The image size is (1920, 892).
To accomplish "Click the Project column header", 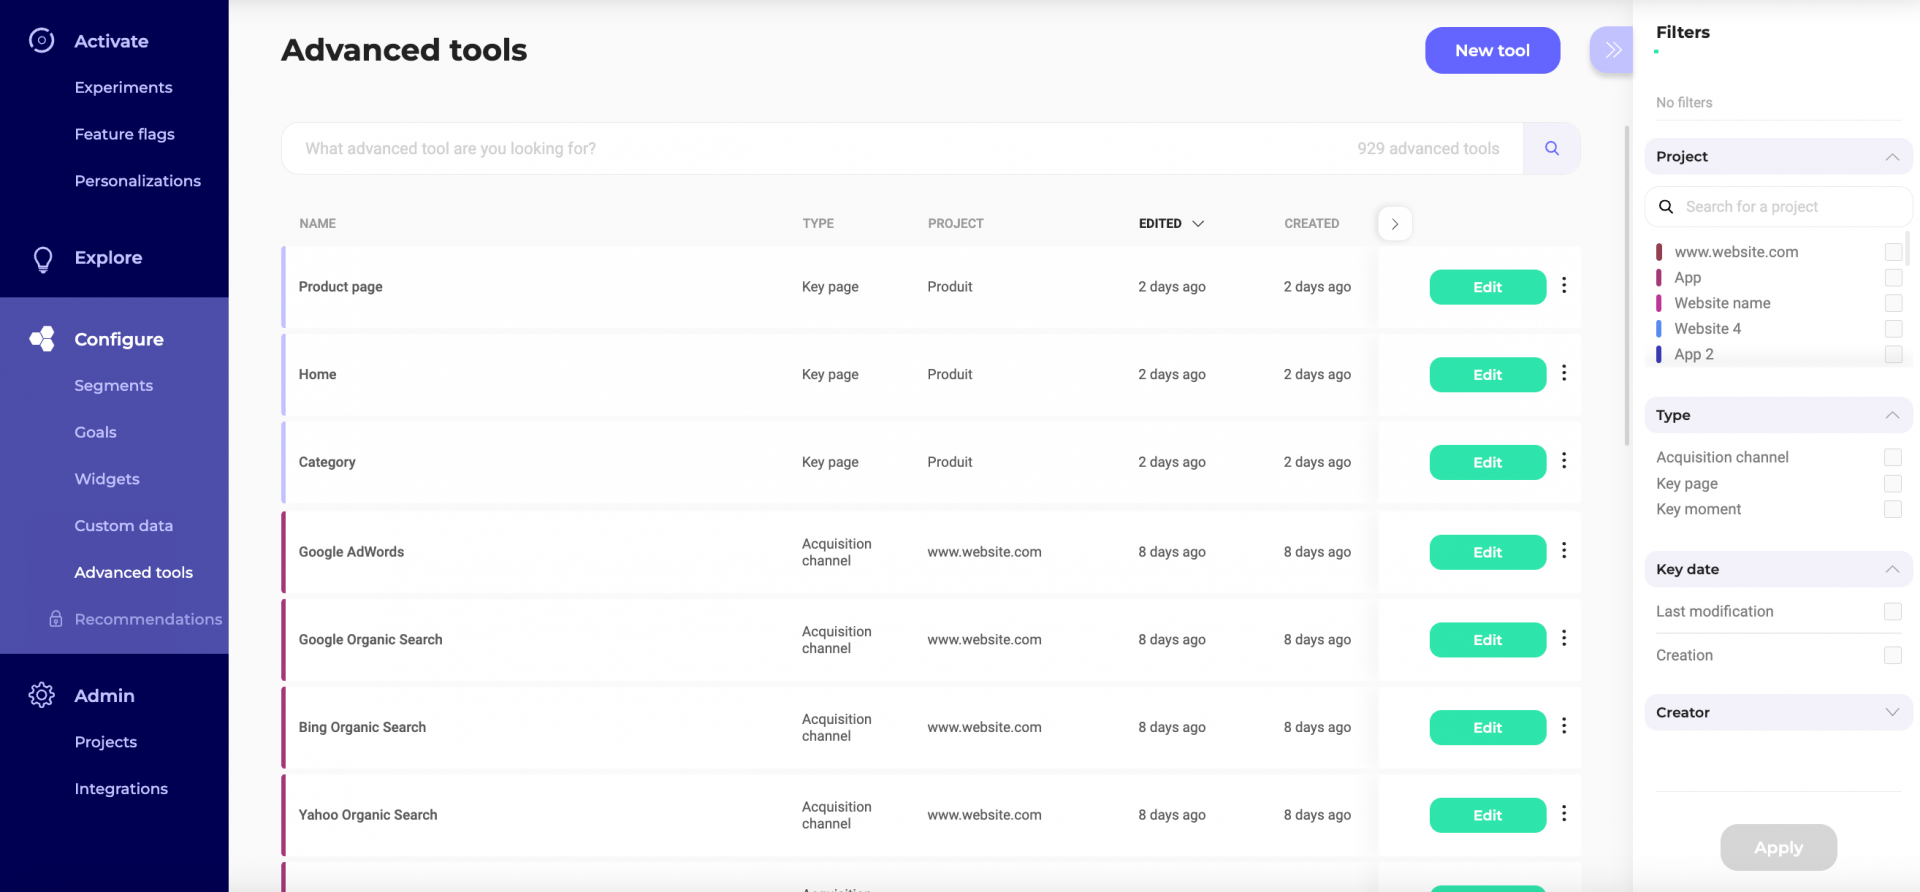I will [955, 224].
